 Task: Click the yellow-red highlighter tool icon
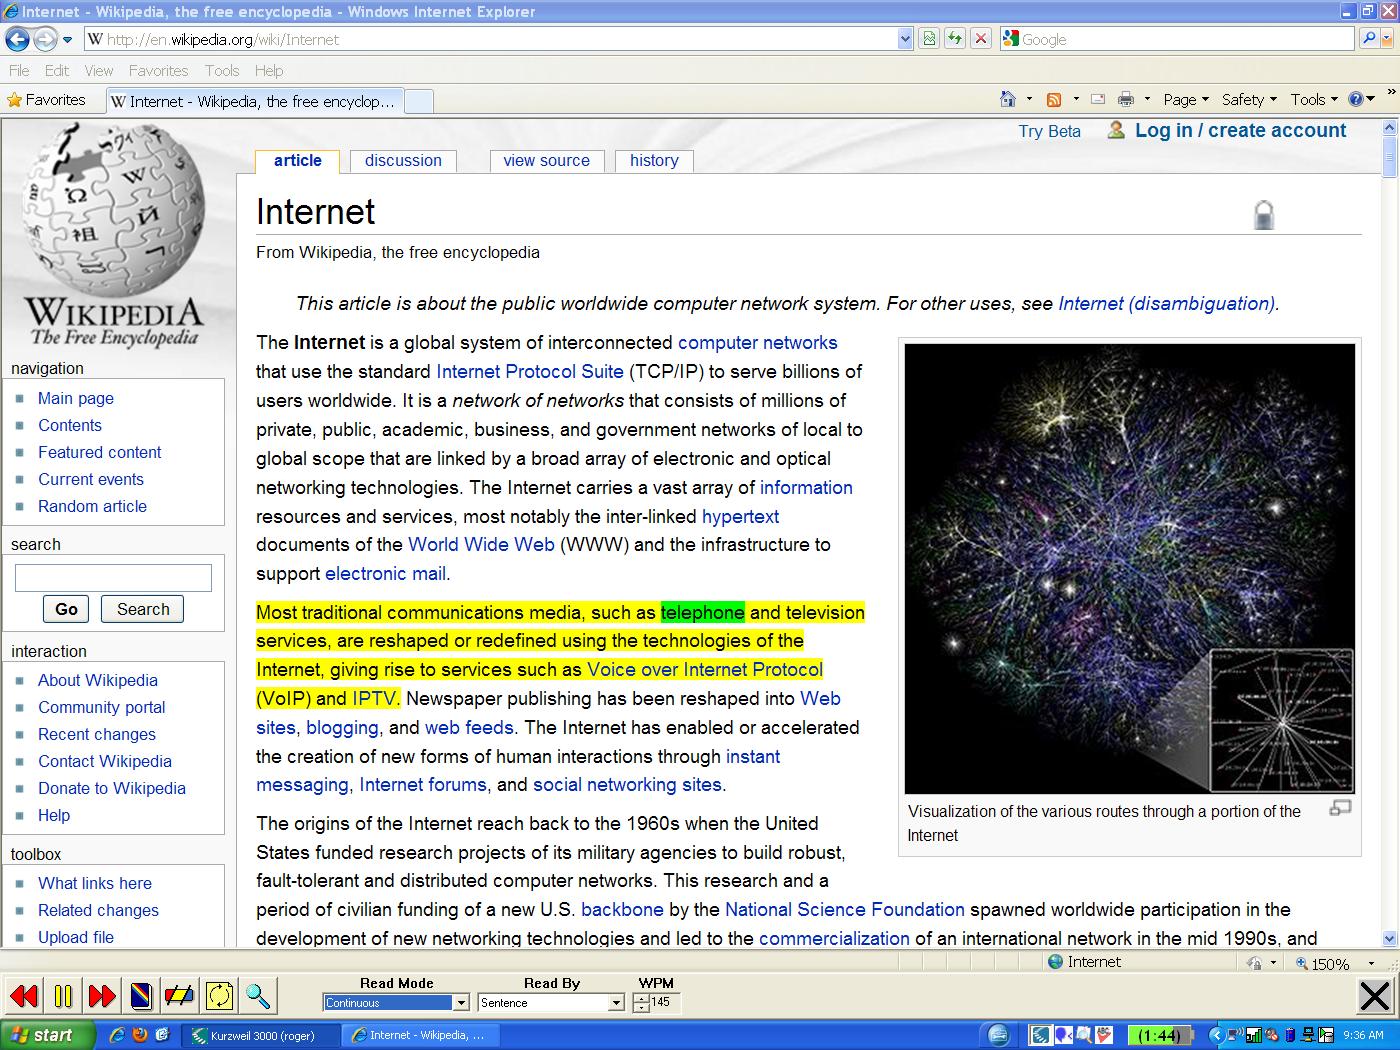pos(180,996)
